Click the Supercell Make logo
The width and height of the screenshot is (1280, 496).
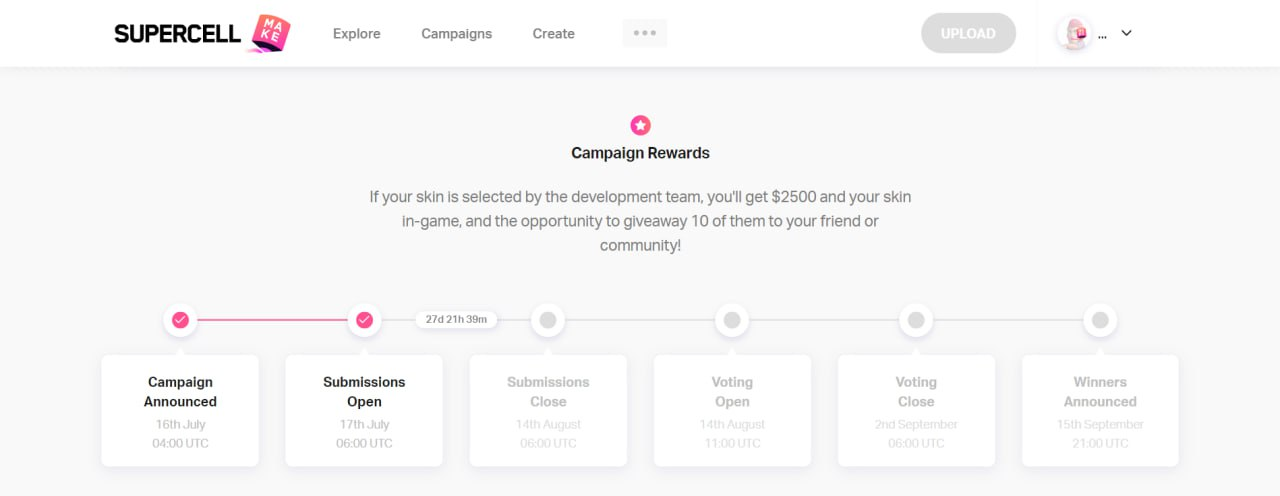coord(202,33)
